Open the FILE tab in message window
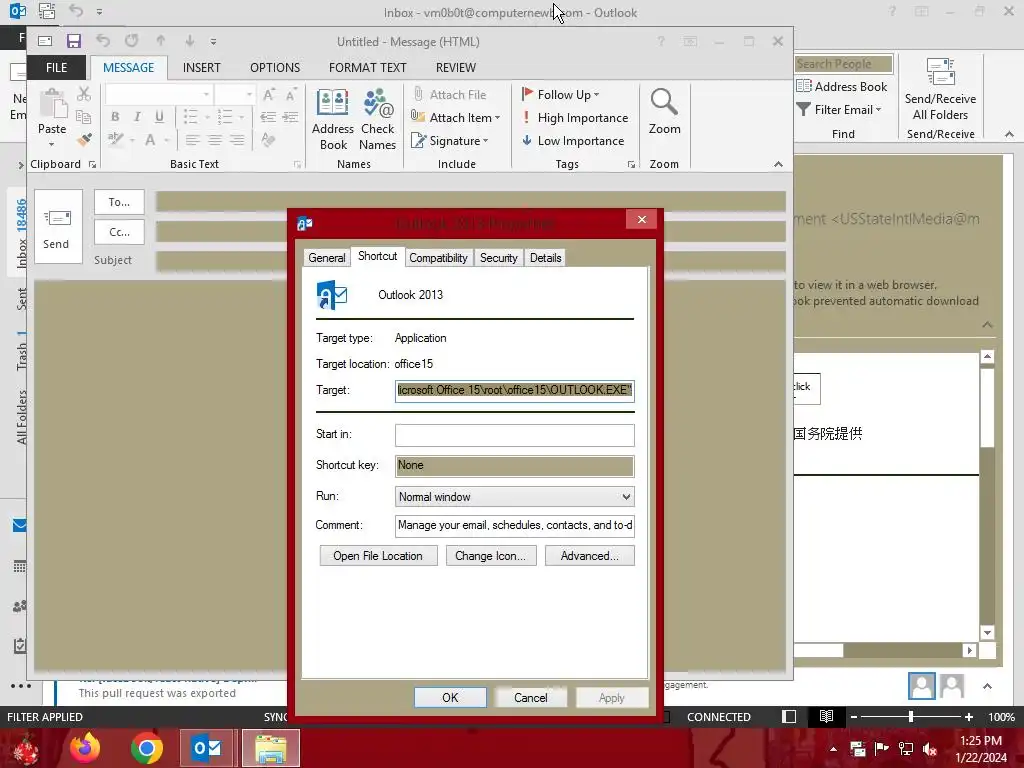This screenshot has width=1024, height=768. [56, 67]
